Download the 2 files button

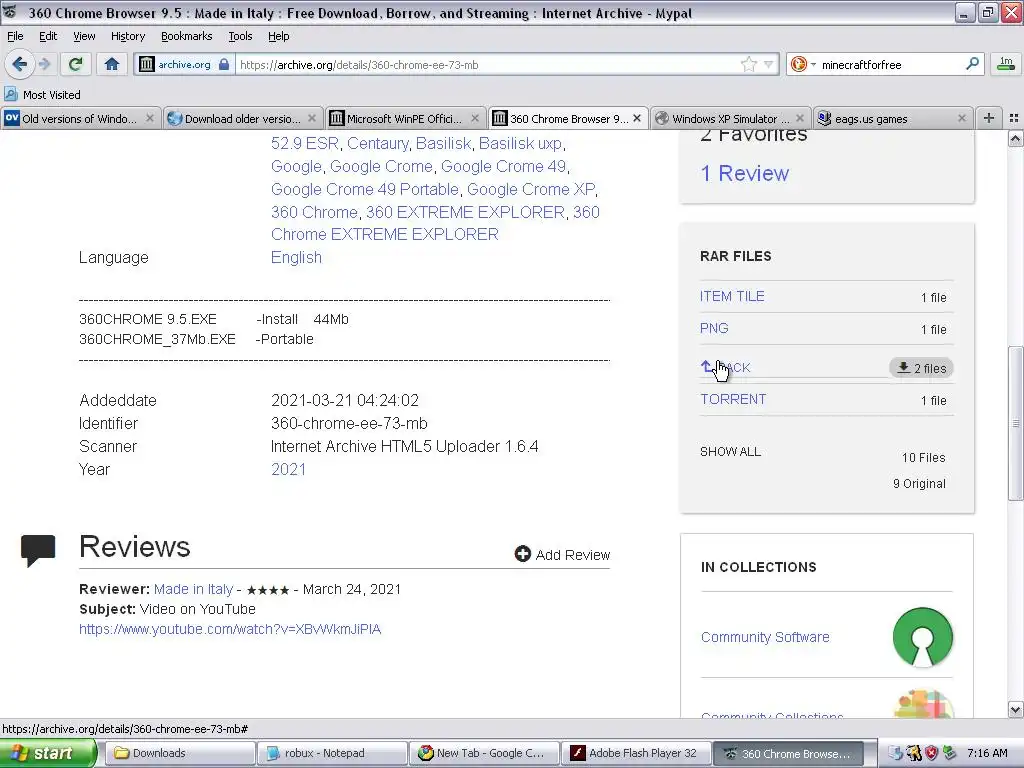click(921, 368)
